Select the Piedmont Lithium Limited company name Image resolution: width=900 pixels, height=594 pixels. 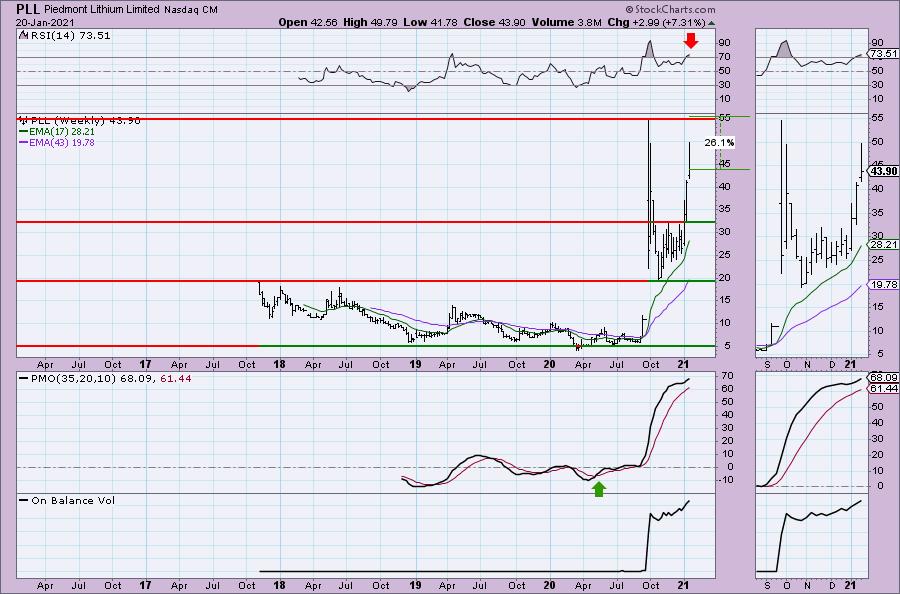click(103, 9)
